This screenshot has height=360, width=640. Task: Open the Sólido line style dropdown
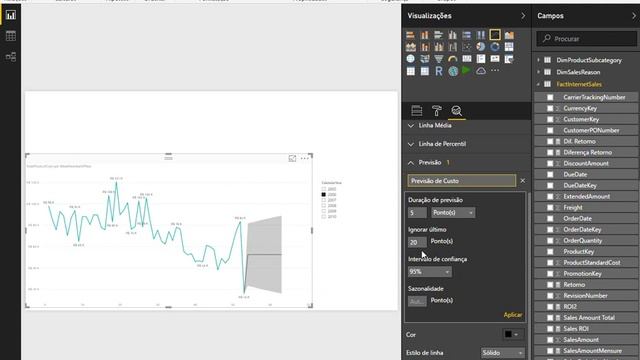point(502,353)
